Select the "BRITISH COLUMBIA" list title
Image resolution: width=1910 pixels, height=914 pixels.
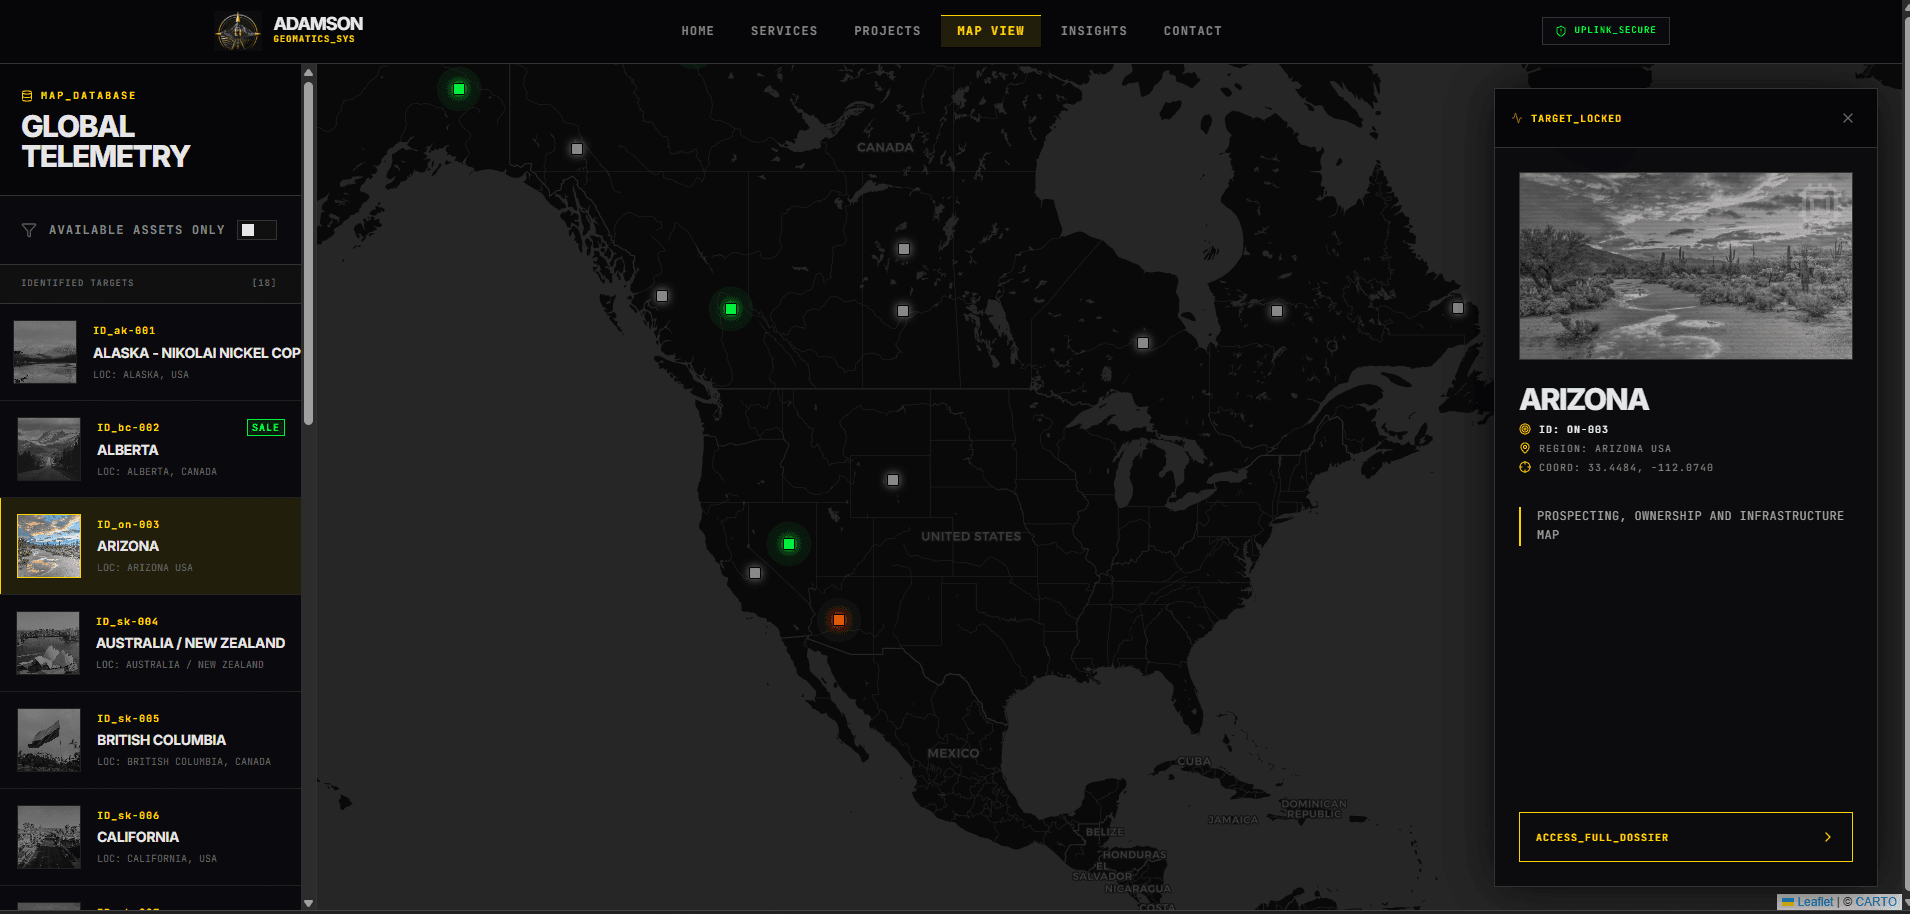[162, 740]
